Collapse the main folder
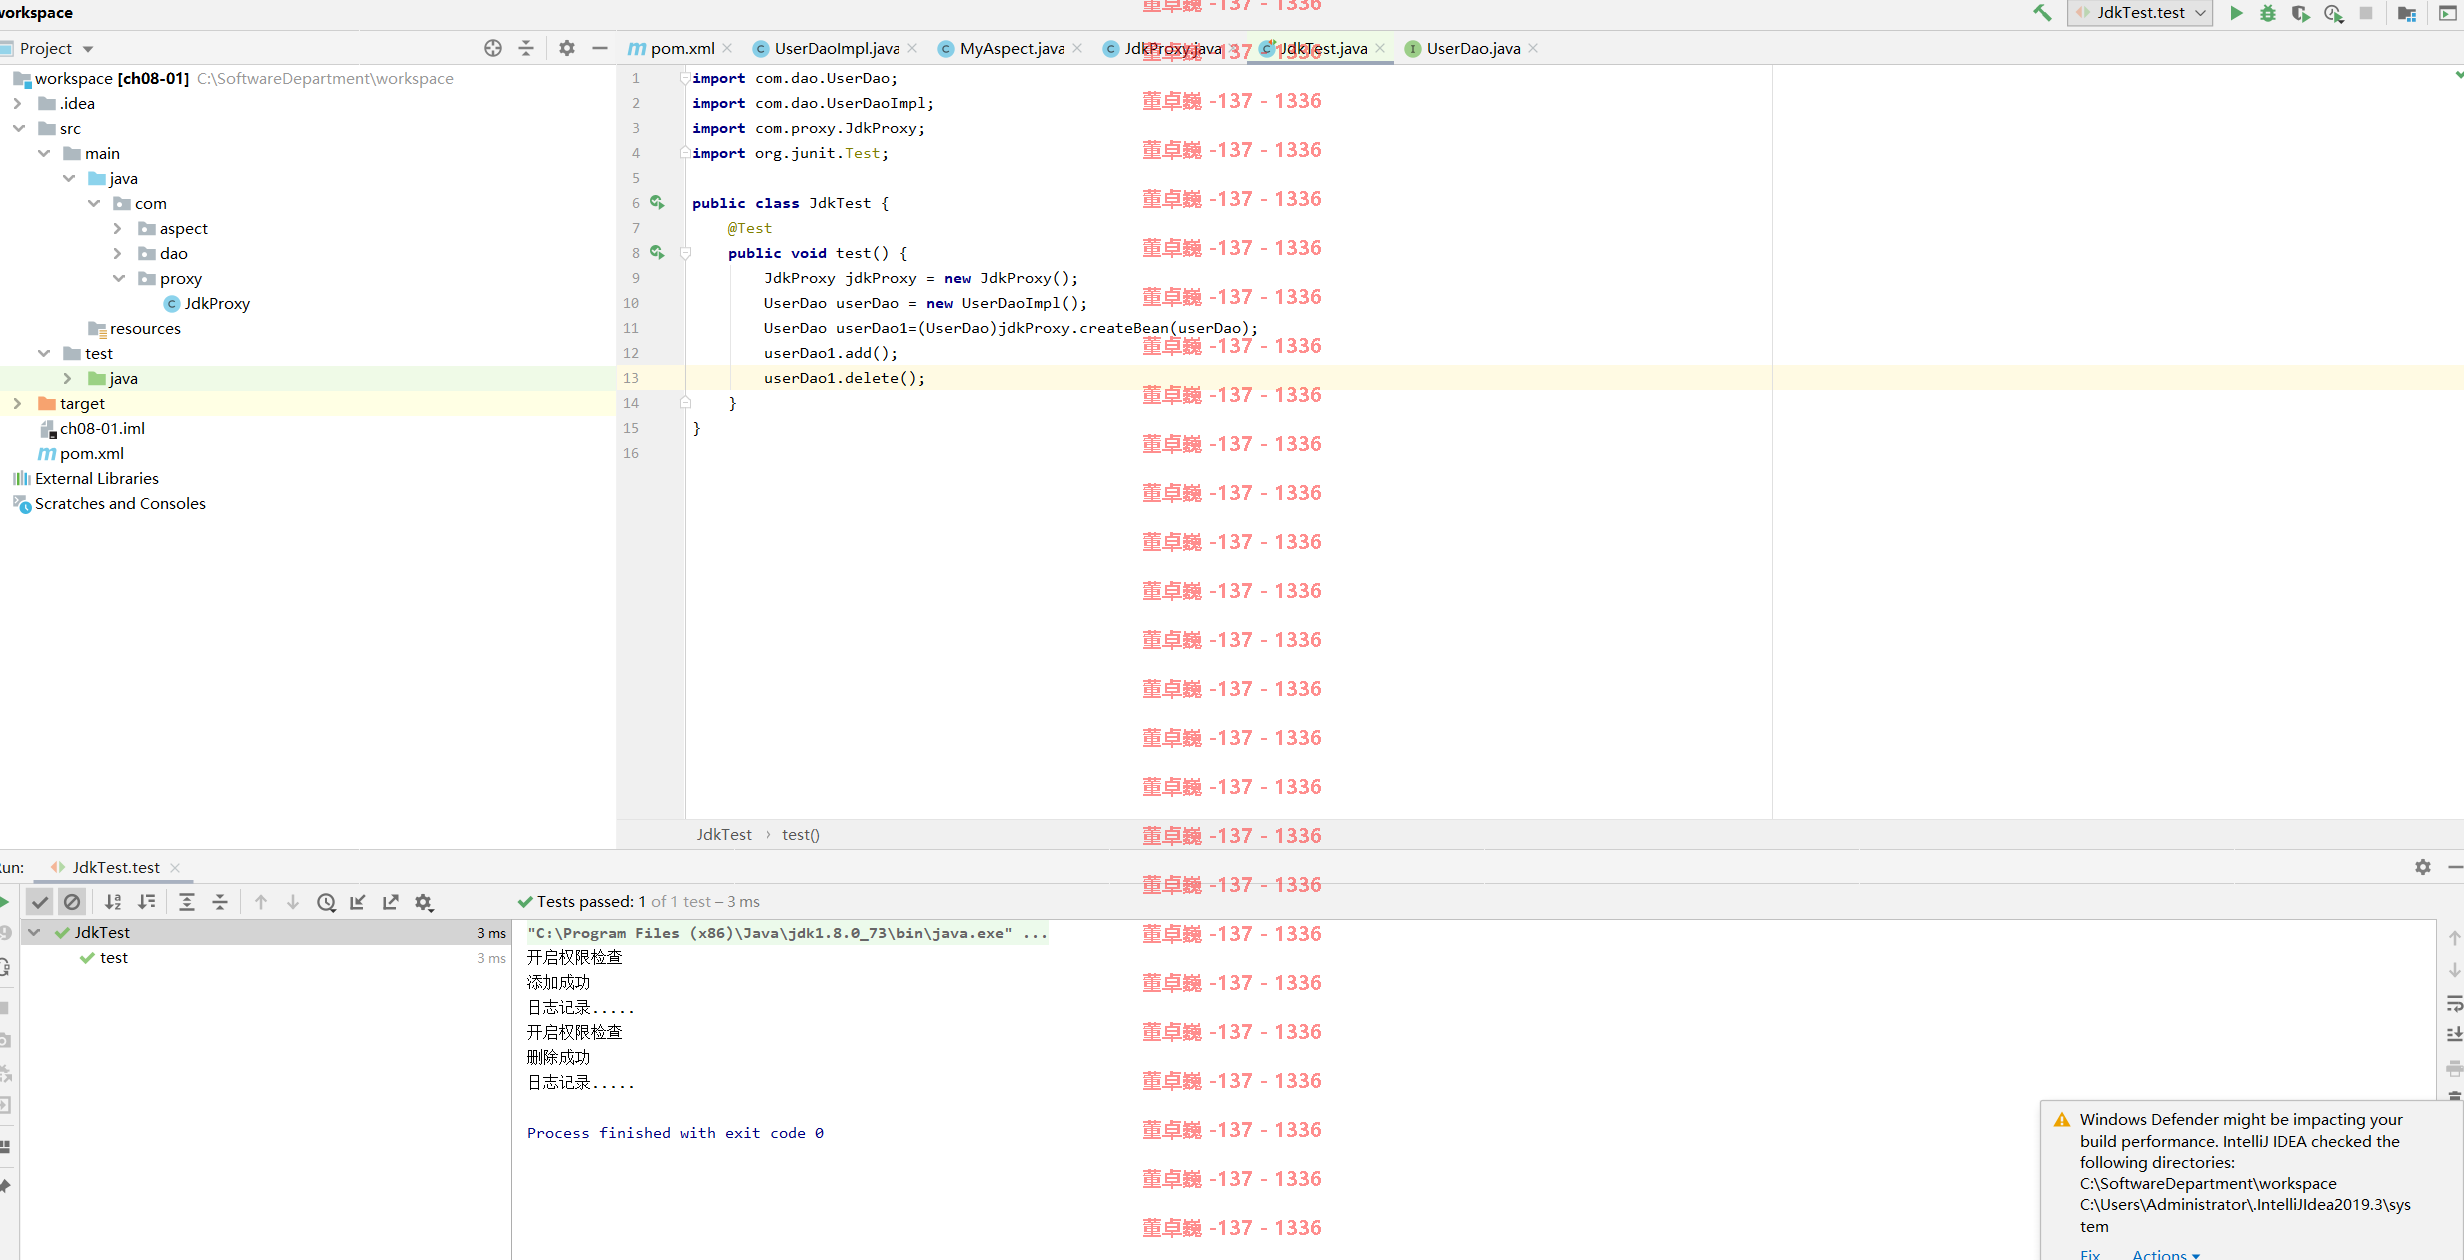Viewport: 2464px width, 1260px height. tap(43, 153)
